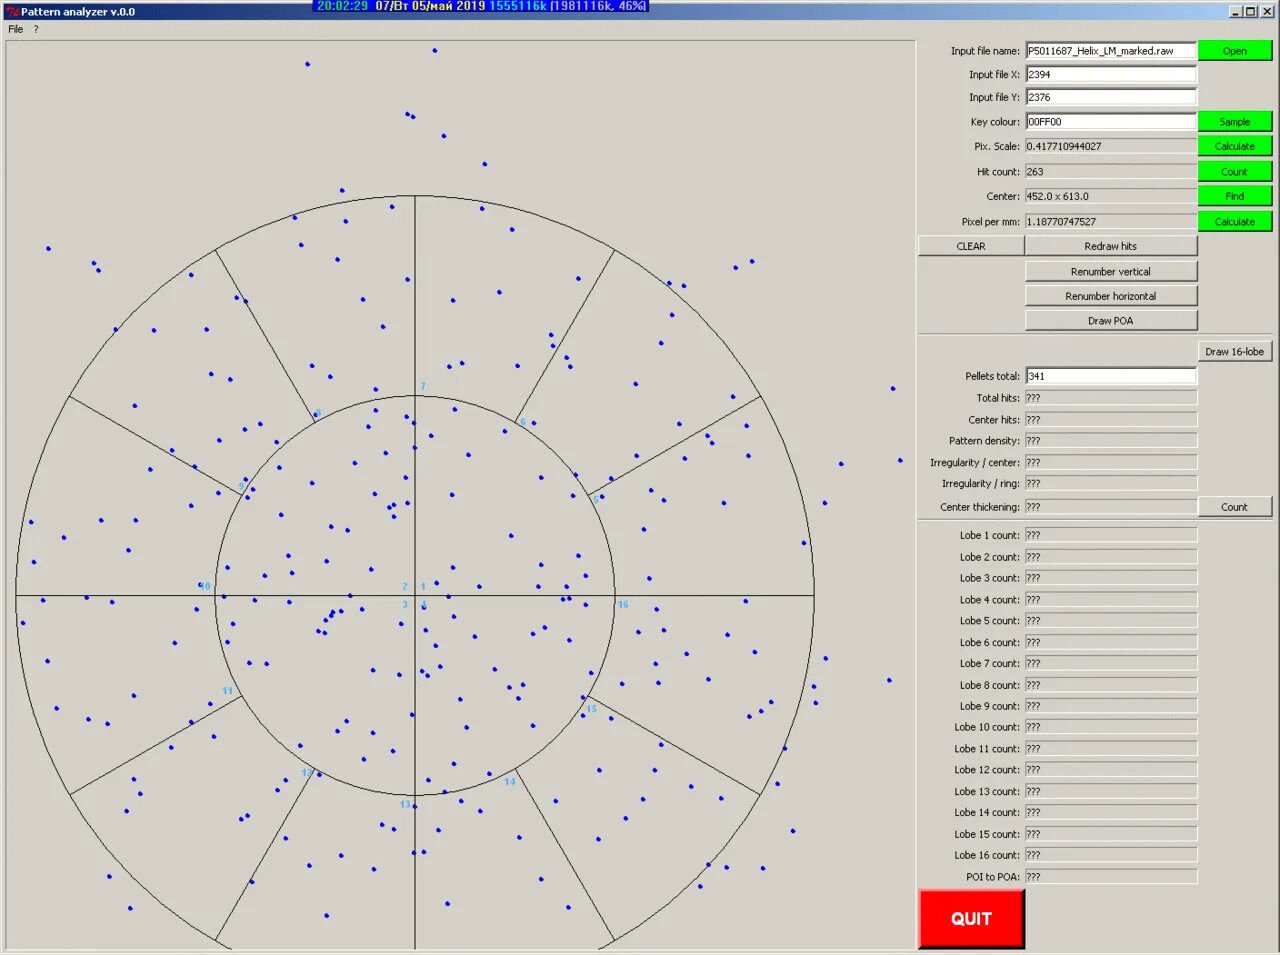Image resolution: width=1280 pixels, height=955 pixels.
Task: Click the red QUIT button
Action: point(971,919)
